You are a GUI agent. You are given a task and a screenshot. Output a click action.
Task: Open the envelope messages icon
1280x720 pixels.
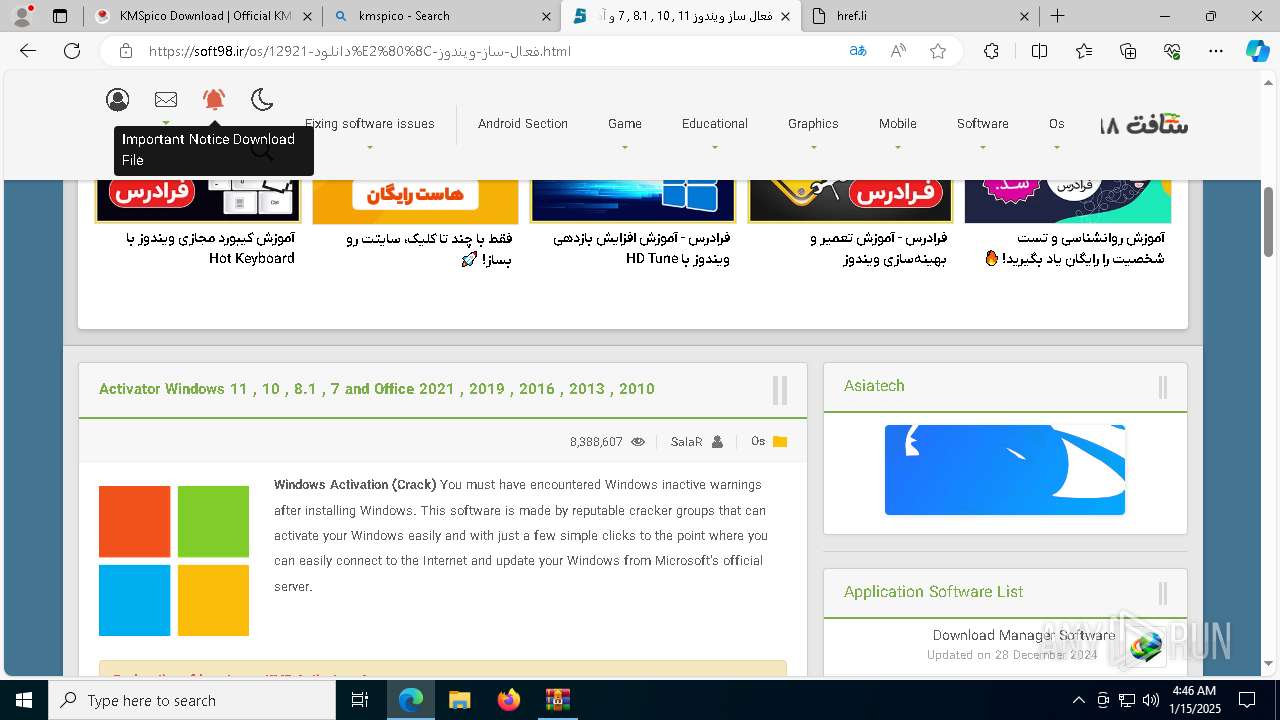tap(166, 99)
